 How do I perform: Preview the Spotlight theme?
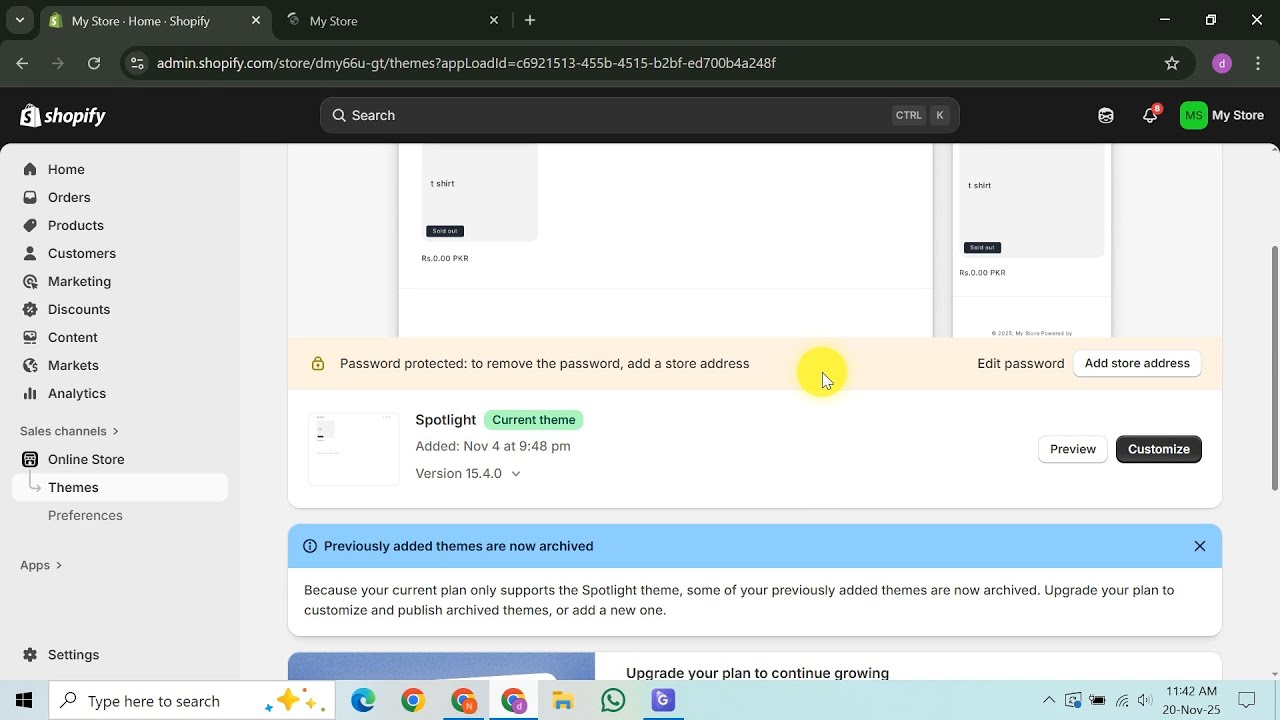[1073, 449]
